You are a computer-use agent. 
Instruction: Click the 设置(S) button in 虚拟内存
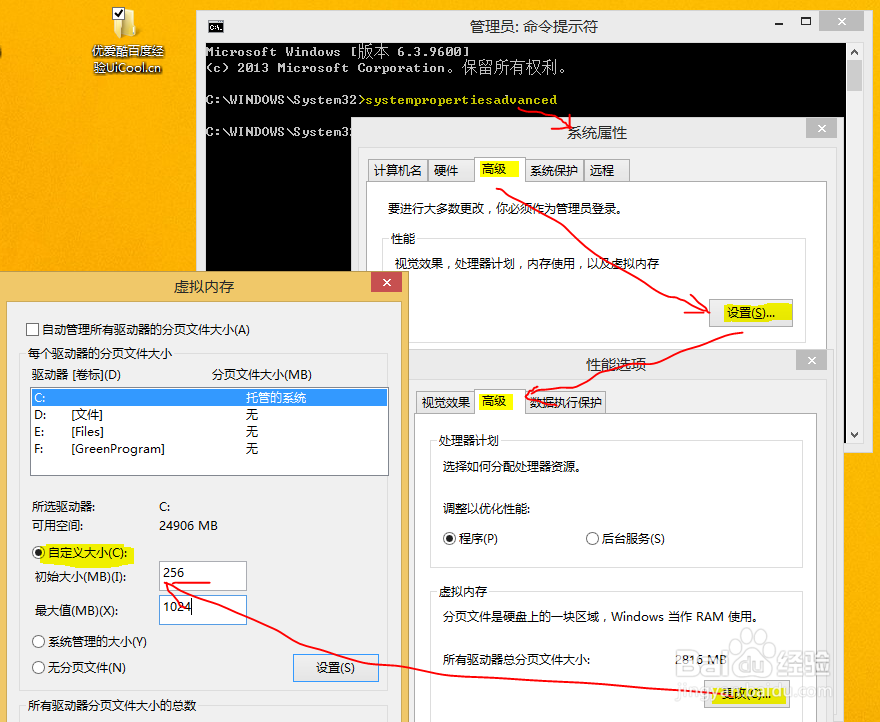336,668
